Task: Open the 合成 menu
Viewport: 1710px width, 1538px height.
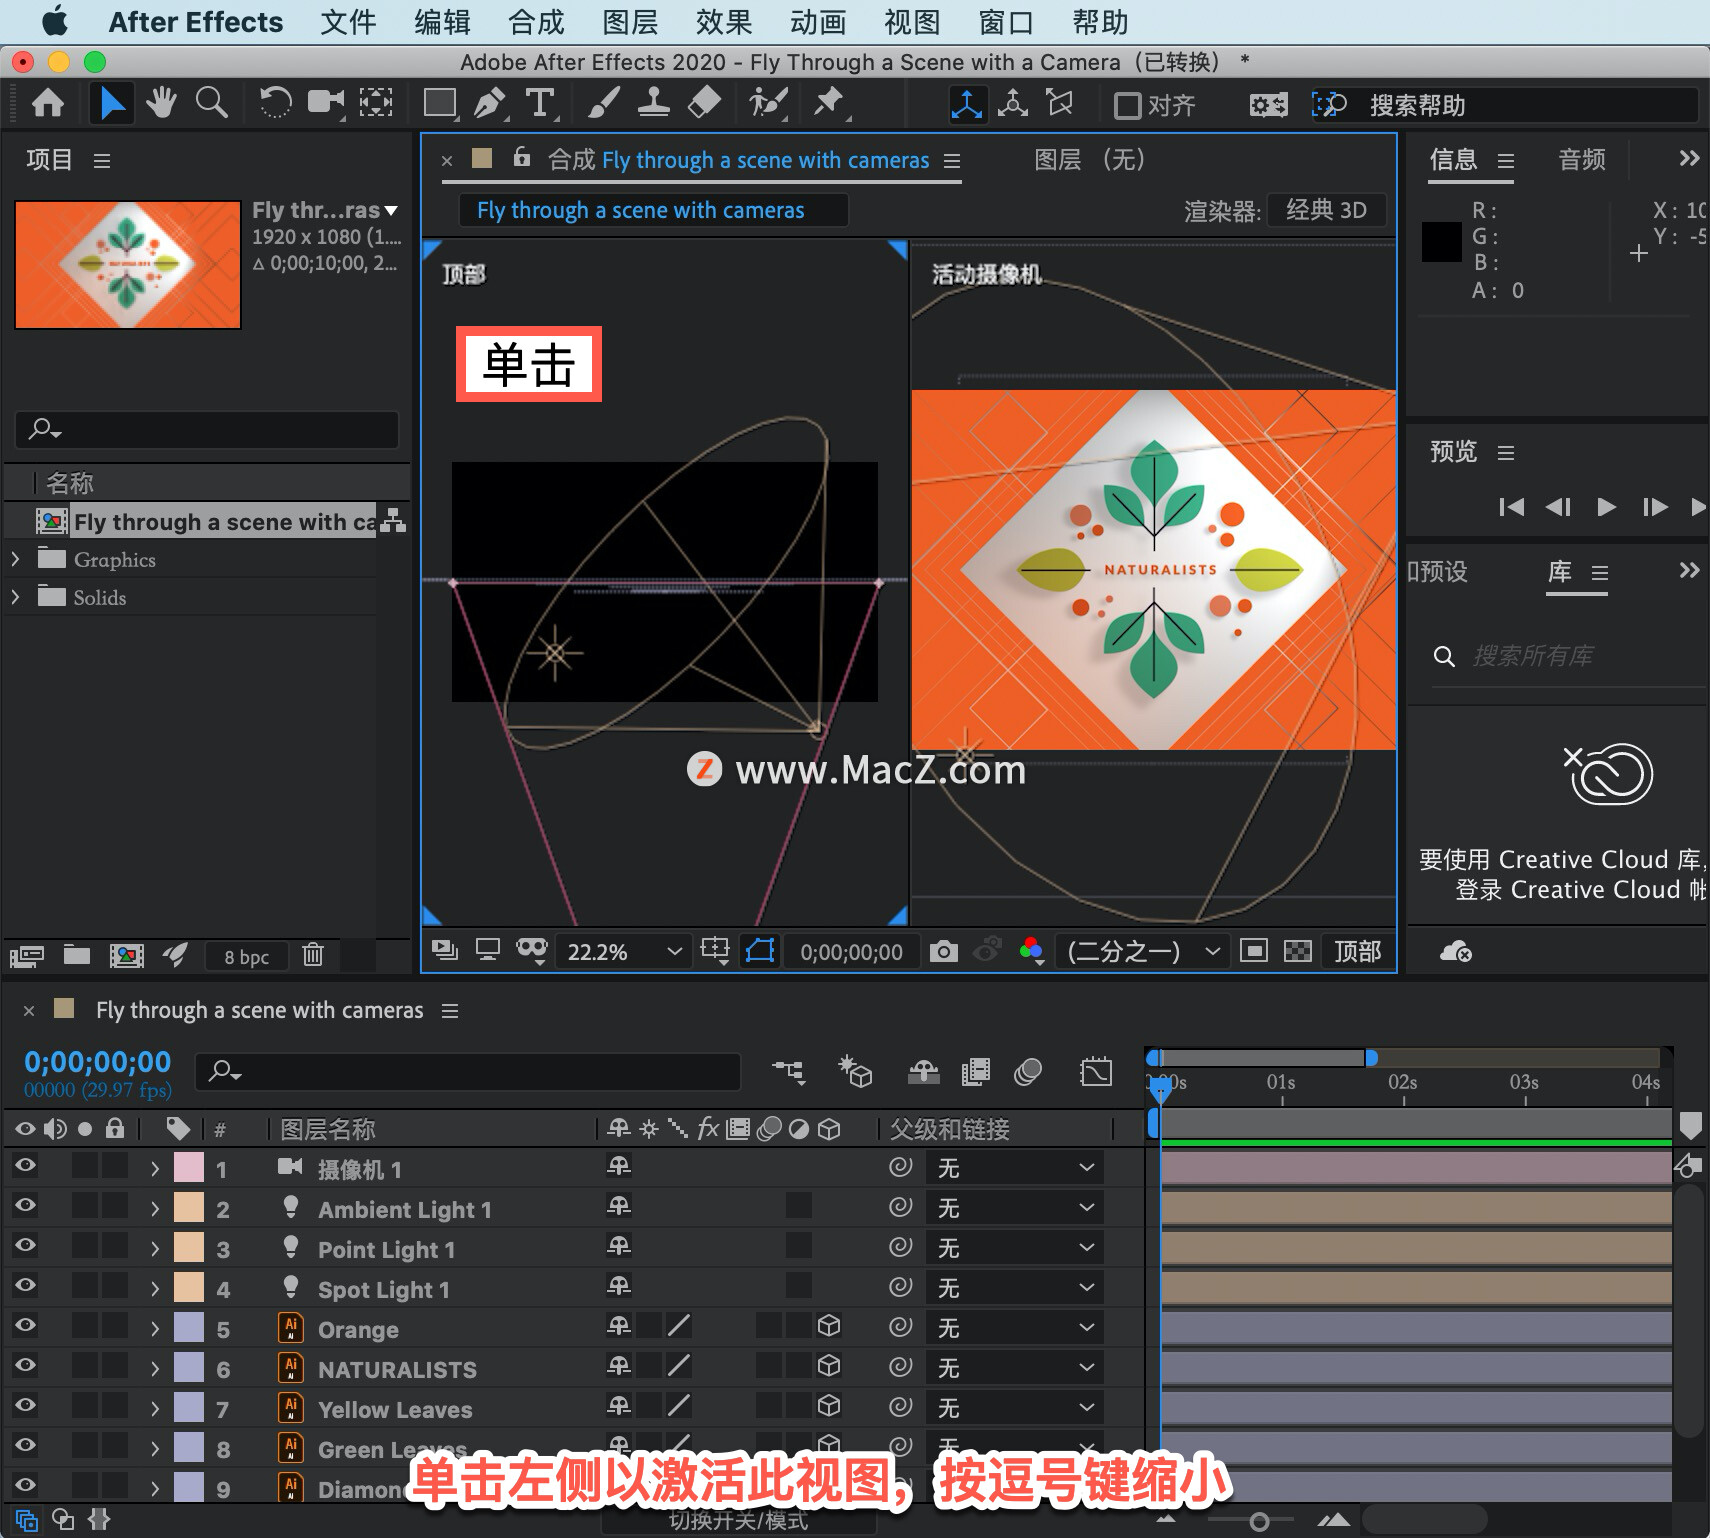Action: click(x=536, y=22)
